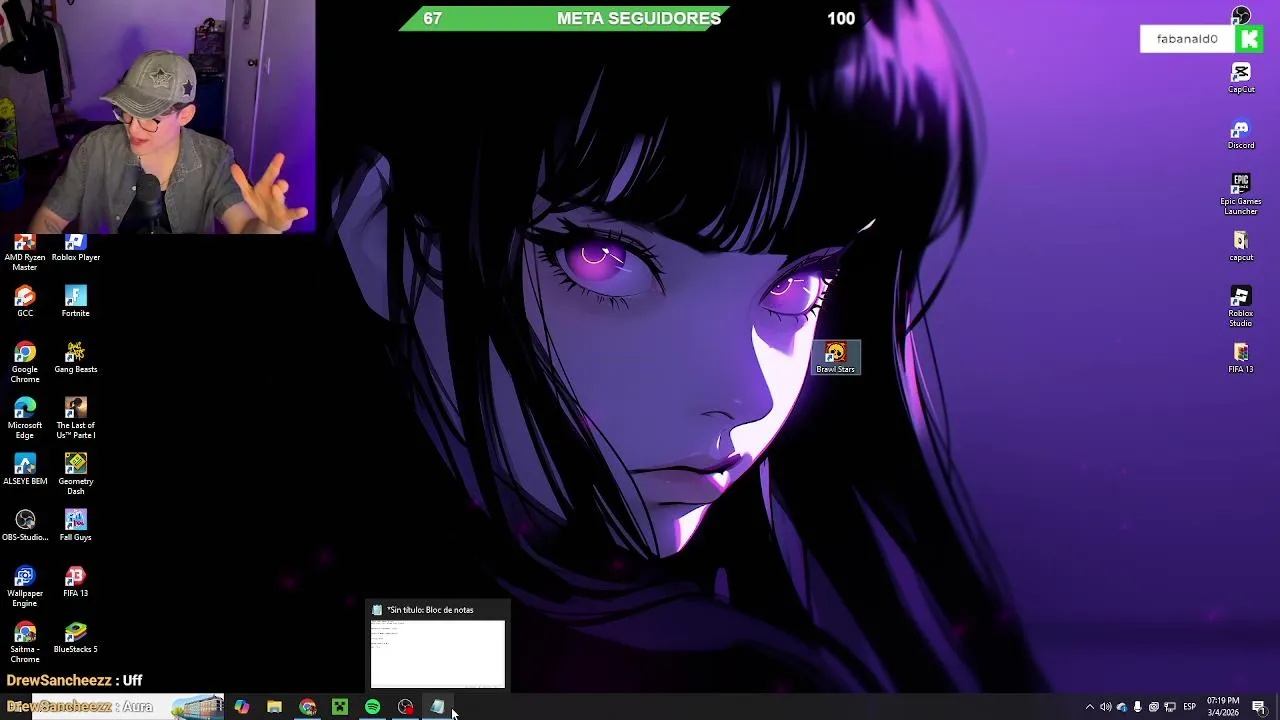Expand the hidden tray icons chevron
Viewport: 1280px width, 720px height.
click(1090, 707)
